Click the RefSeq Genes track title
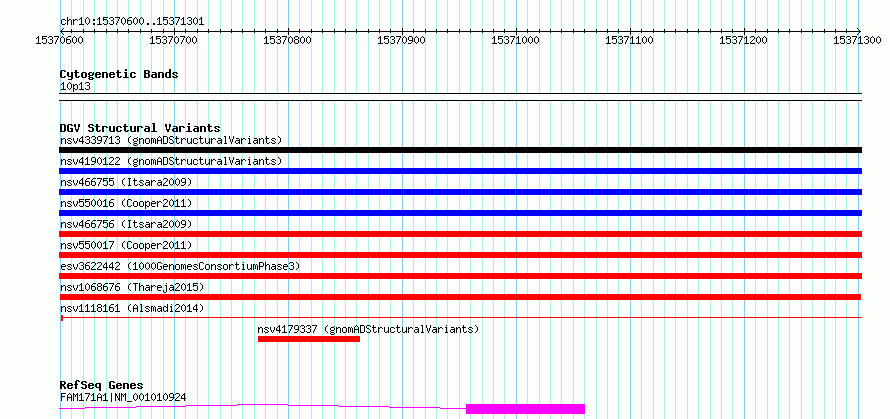This screenshot has width=890, height=419. (102, 386)
